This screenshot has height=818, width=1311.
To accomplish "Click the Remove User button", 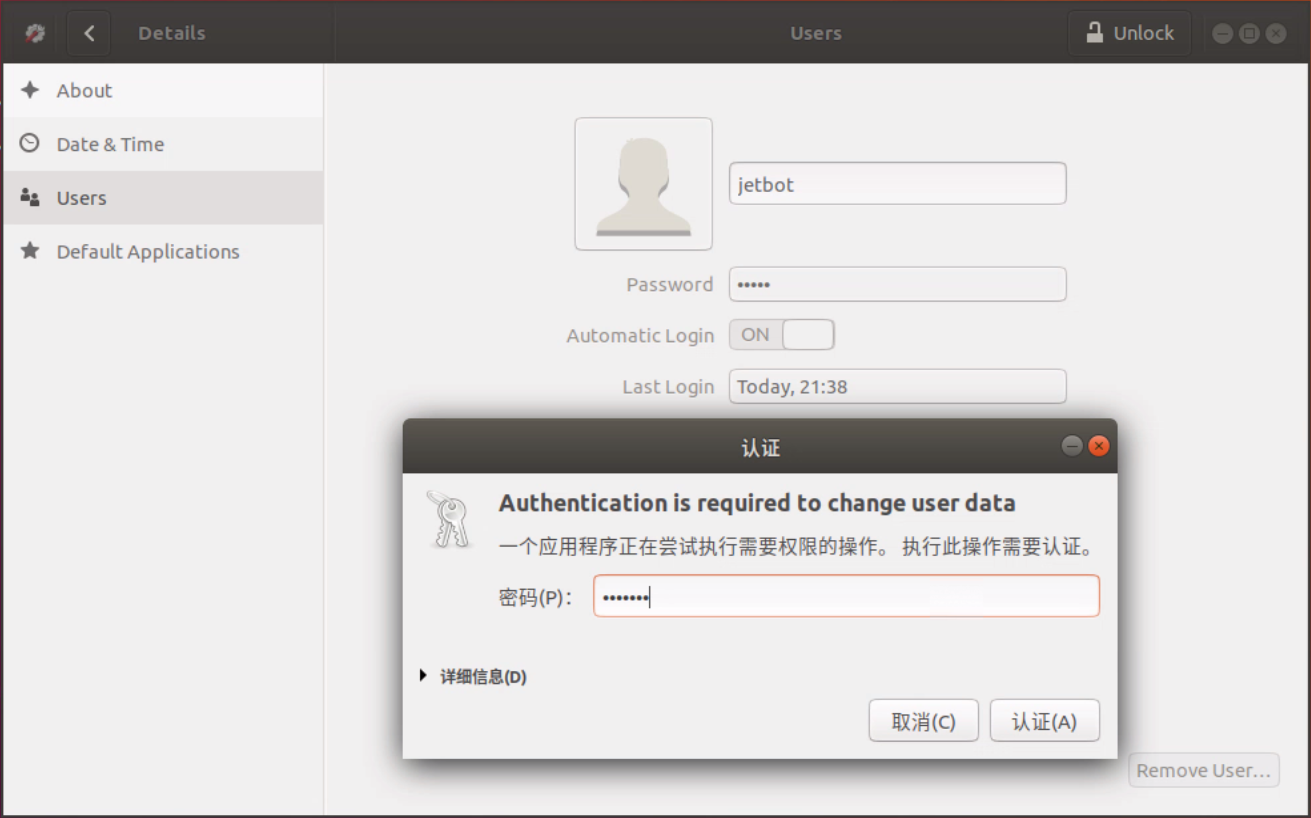I will [1203, 771].
